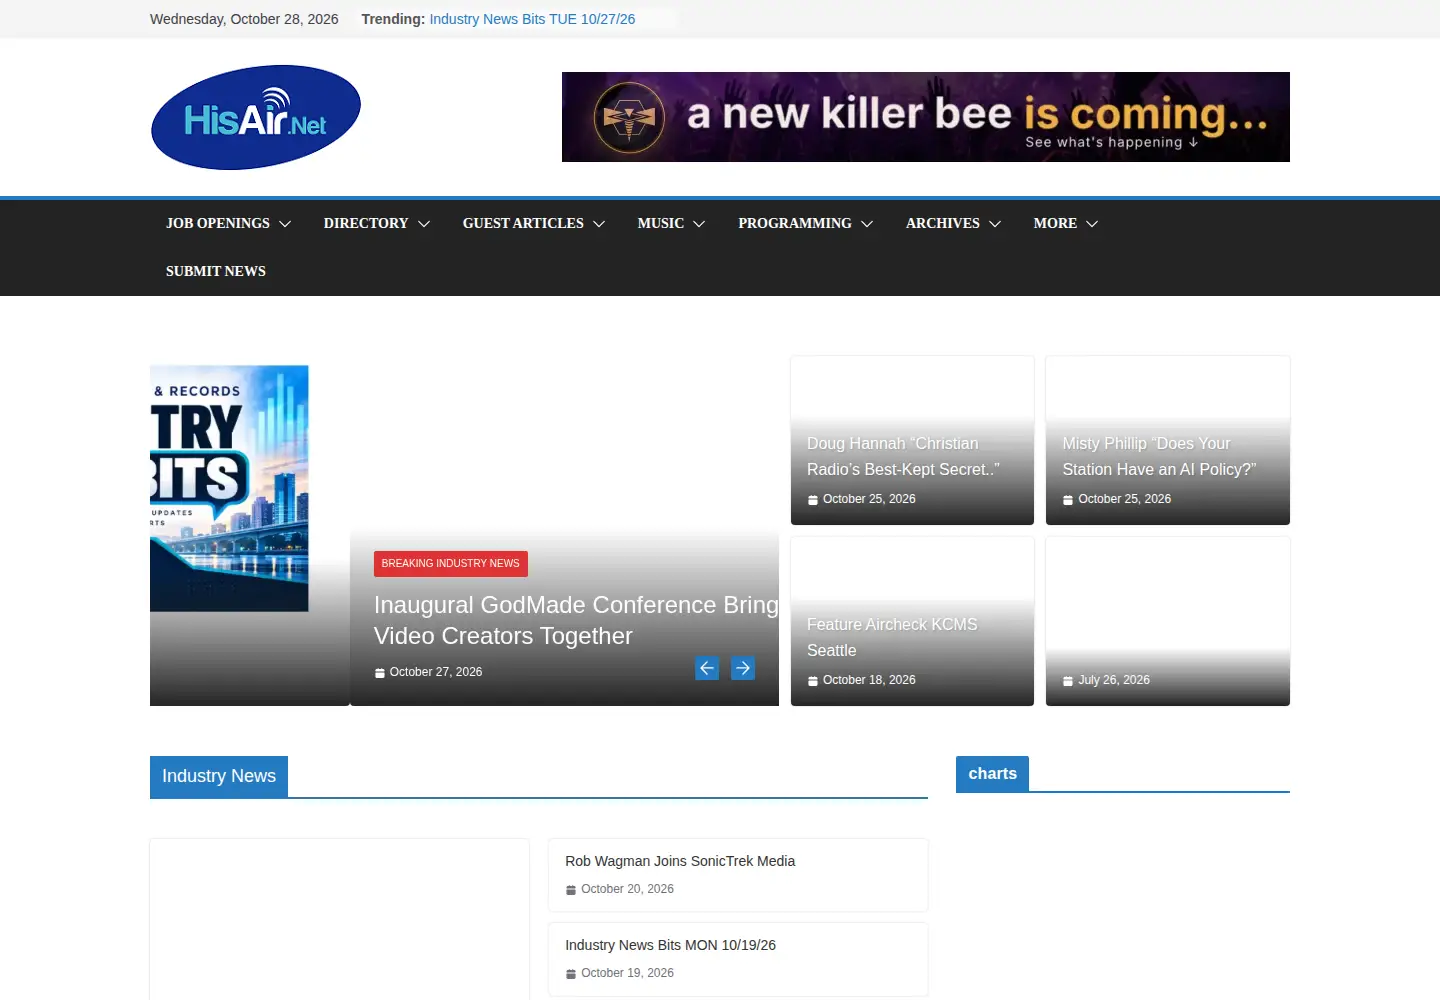Screen dimensions: 1440x1000
Task: Click the October 20, 2026 date text
Action: [x=627, y=889]
